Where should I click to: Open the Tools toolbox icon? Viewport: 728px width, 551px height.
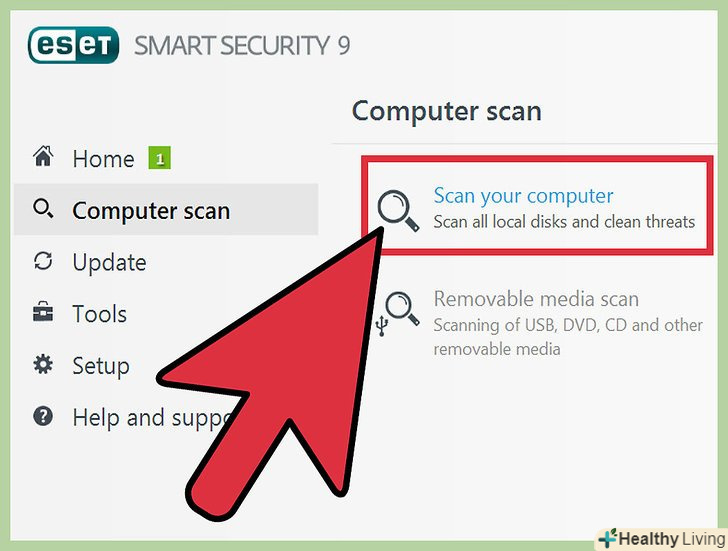pos(43,311)
